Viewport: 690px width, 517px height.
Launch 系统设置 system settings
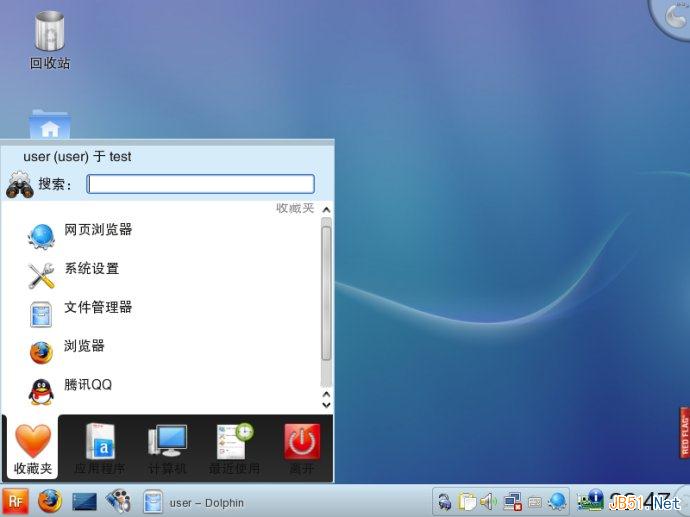point(91,270)
